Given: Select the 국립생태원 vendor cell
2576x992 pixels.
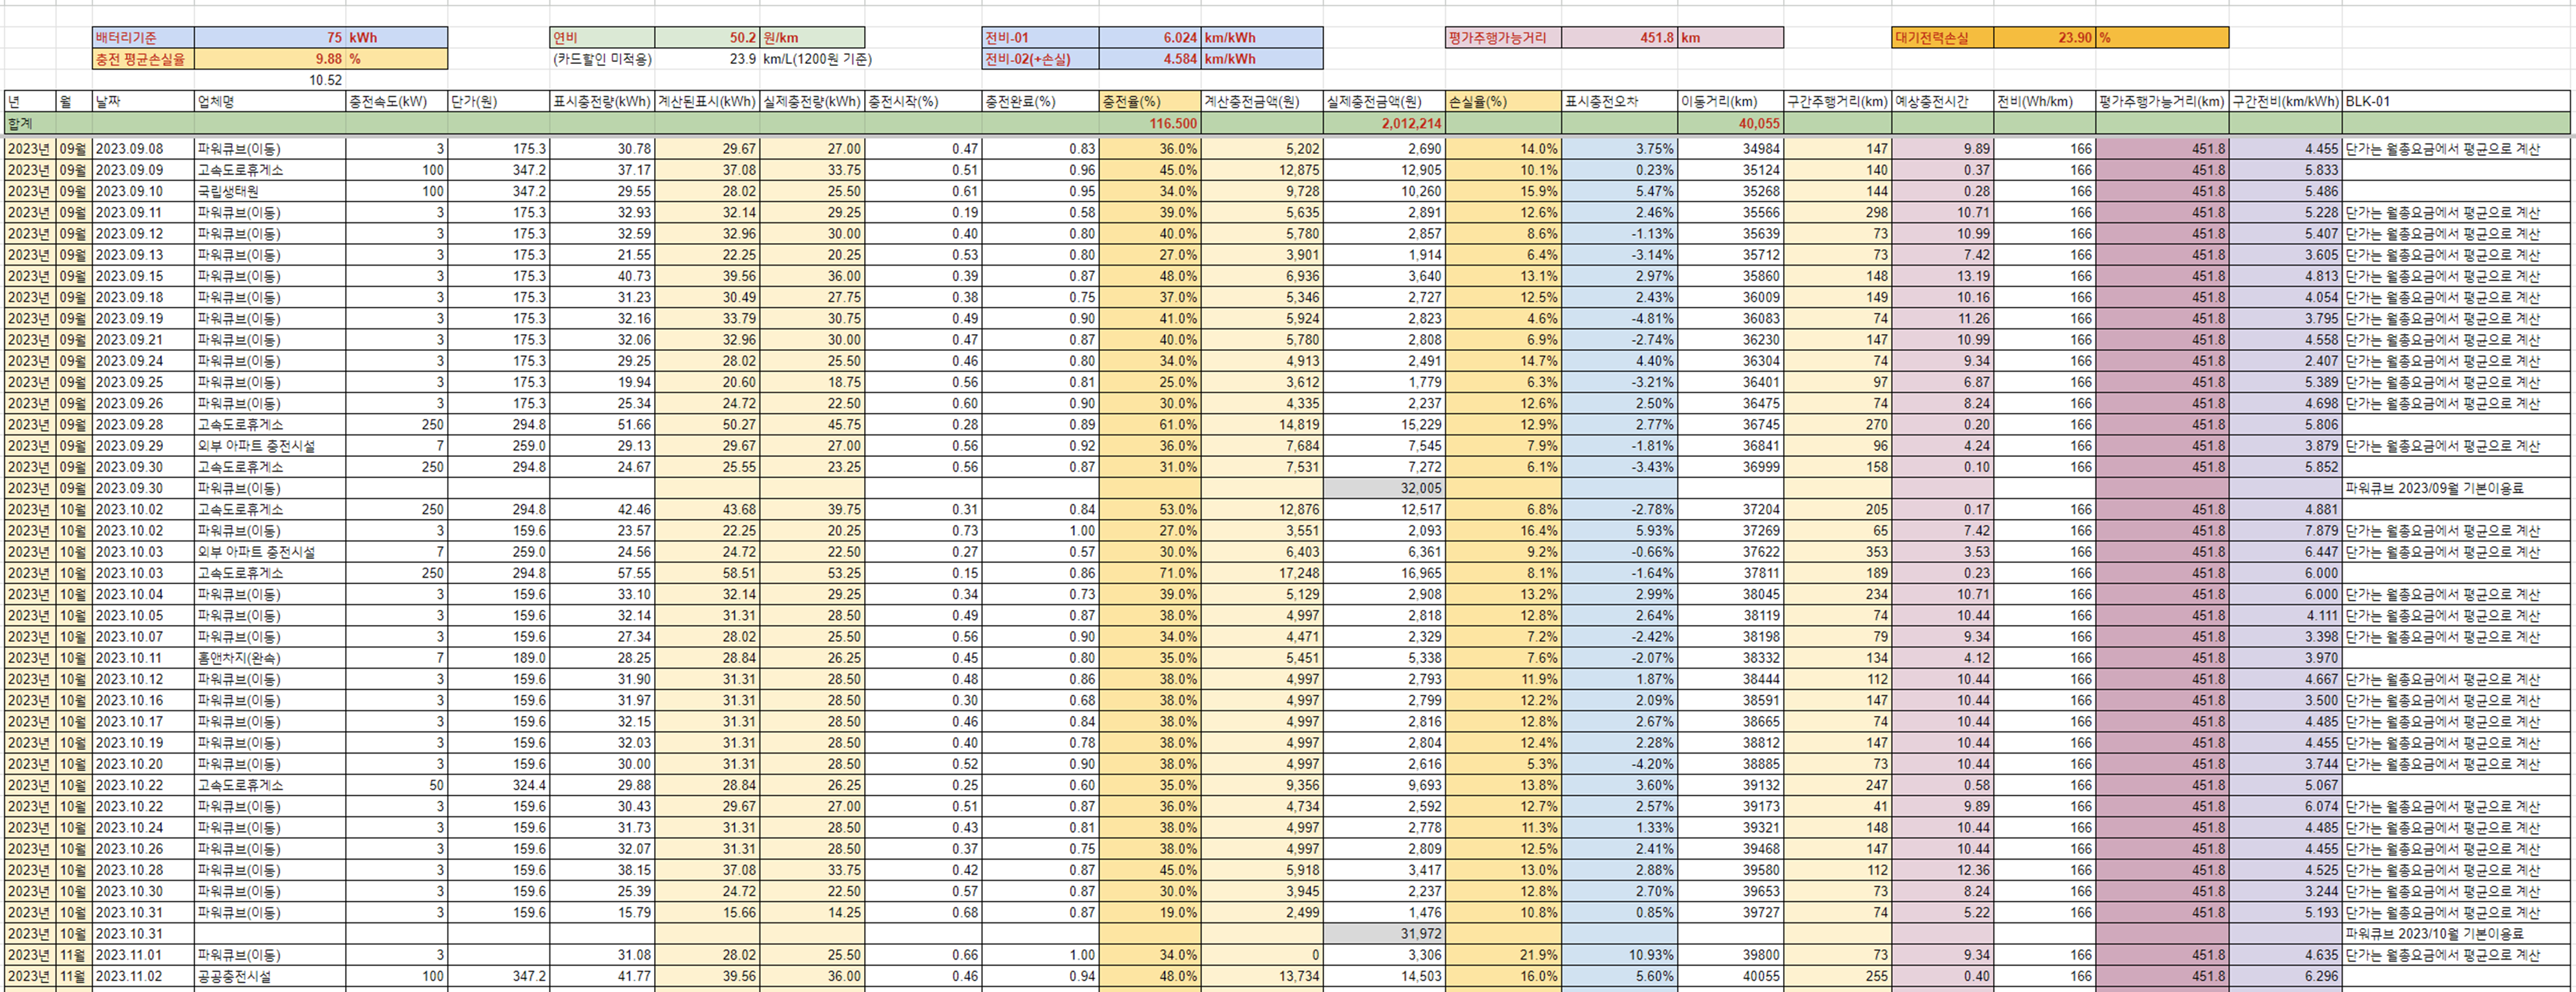Looking at the screenshot, I should (269, 191).
